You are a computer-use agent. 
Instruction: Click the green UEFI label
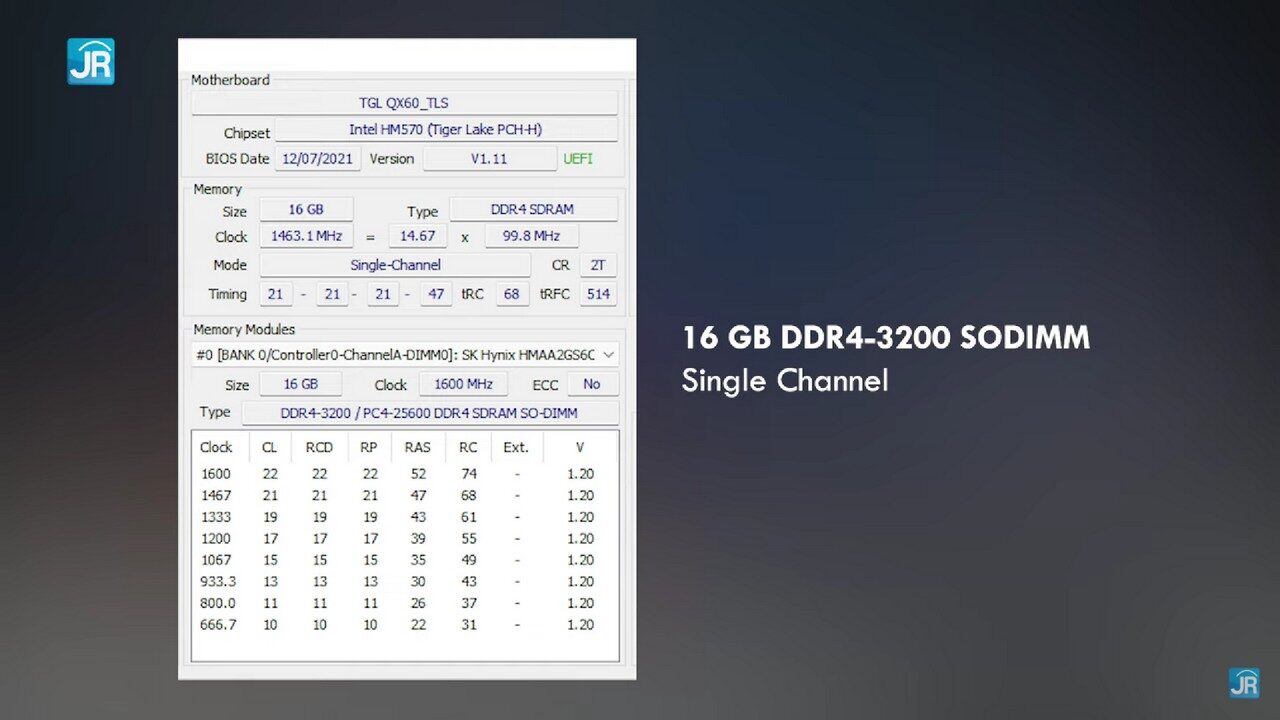click(x=578, y=159)
